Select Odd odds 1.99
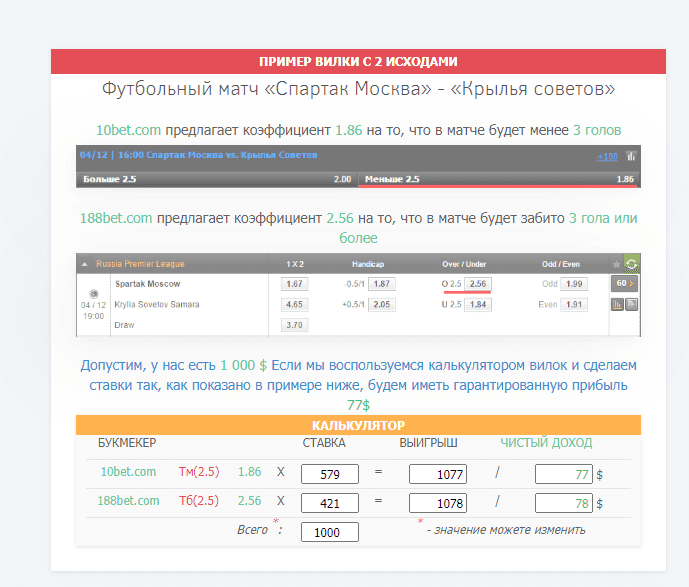The height and width of the screenshot is (587, 689). pos(574,284)
